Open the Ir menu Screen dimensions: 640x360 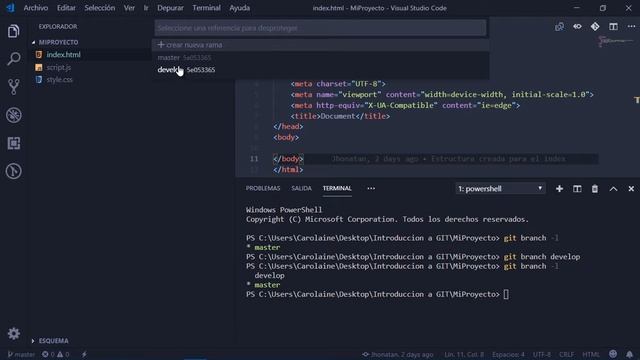(x=146, y=8)
